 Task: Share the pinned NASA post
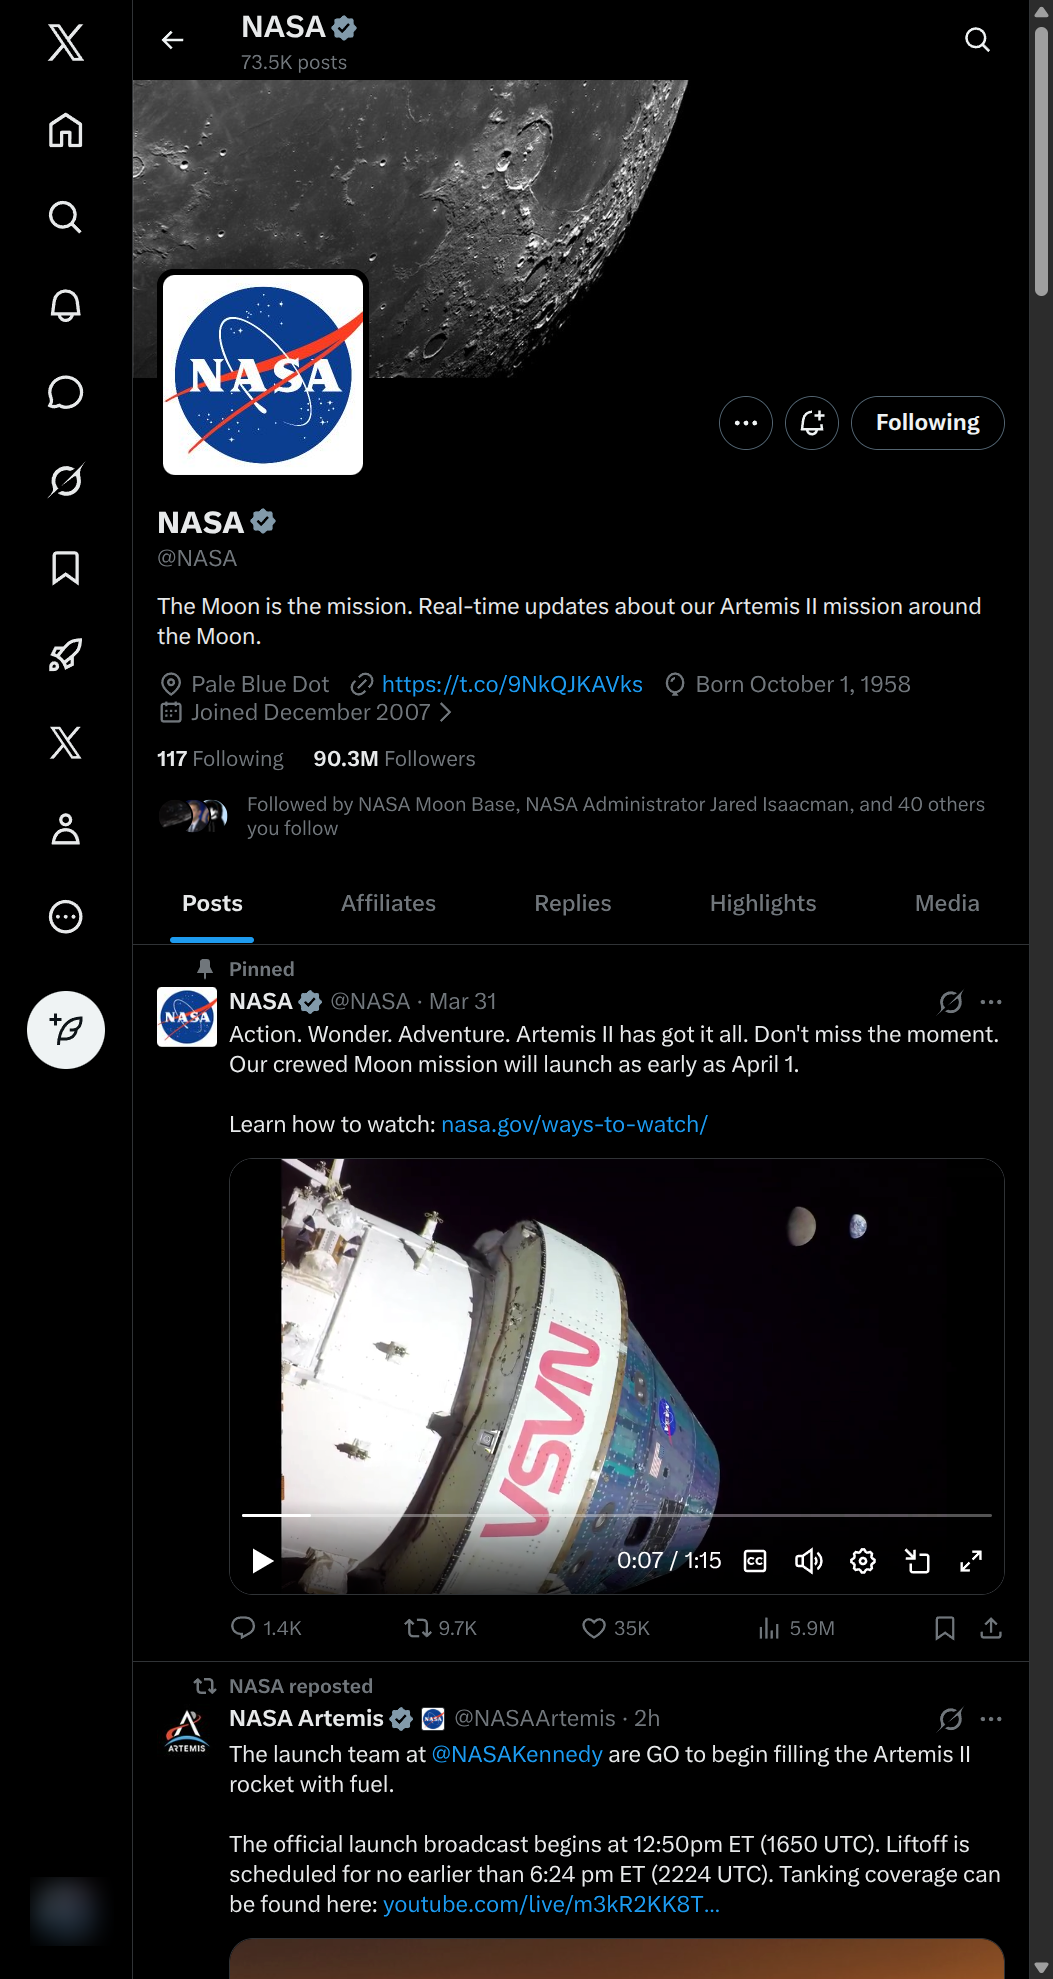coord(991,1628)
